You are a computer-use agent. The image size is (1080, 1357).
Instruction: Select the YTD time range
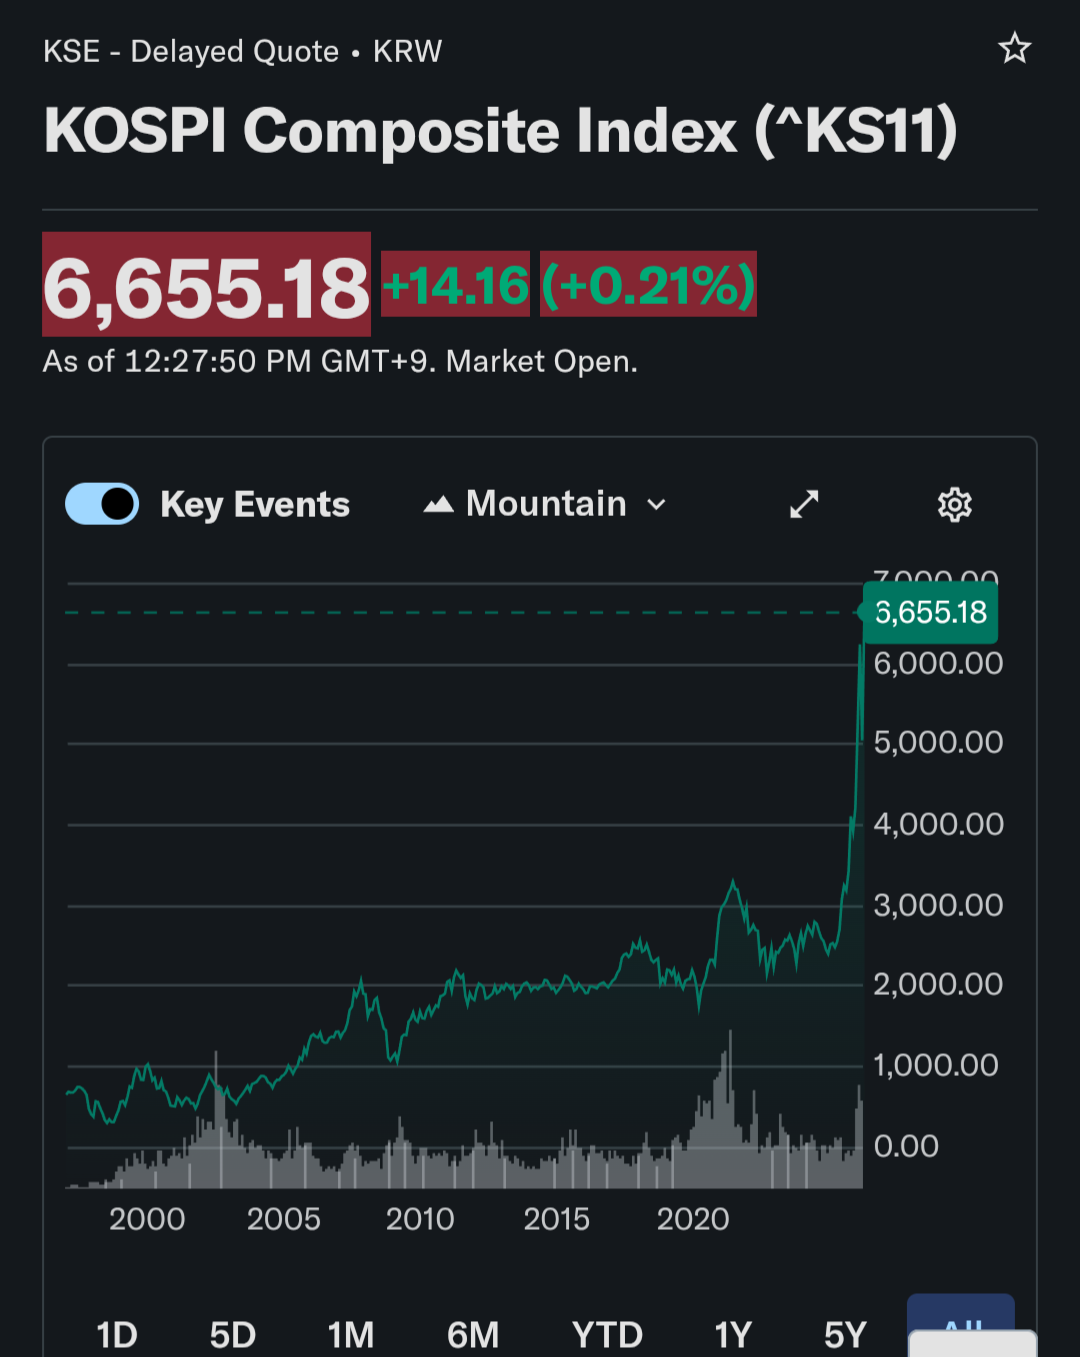[607, 1334]
